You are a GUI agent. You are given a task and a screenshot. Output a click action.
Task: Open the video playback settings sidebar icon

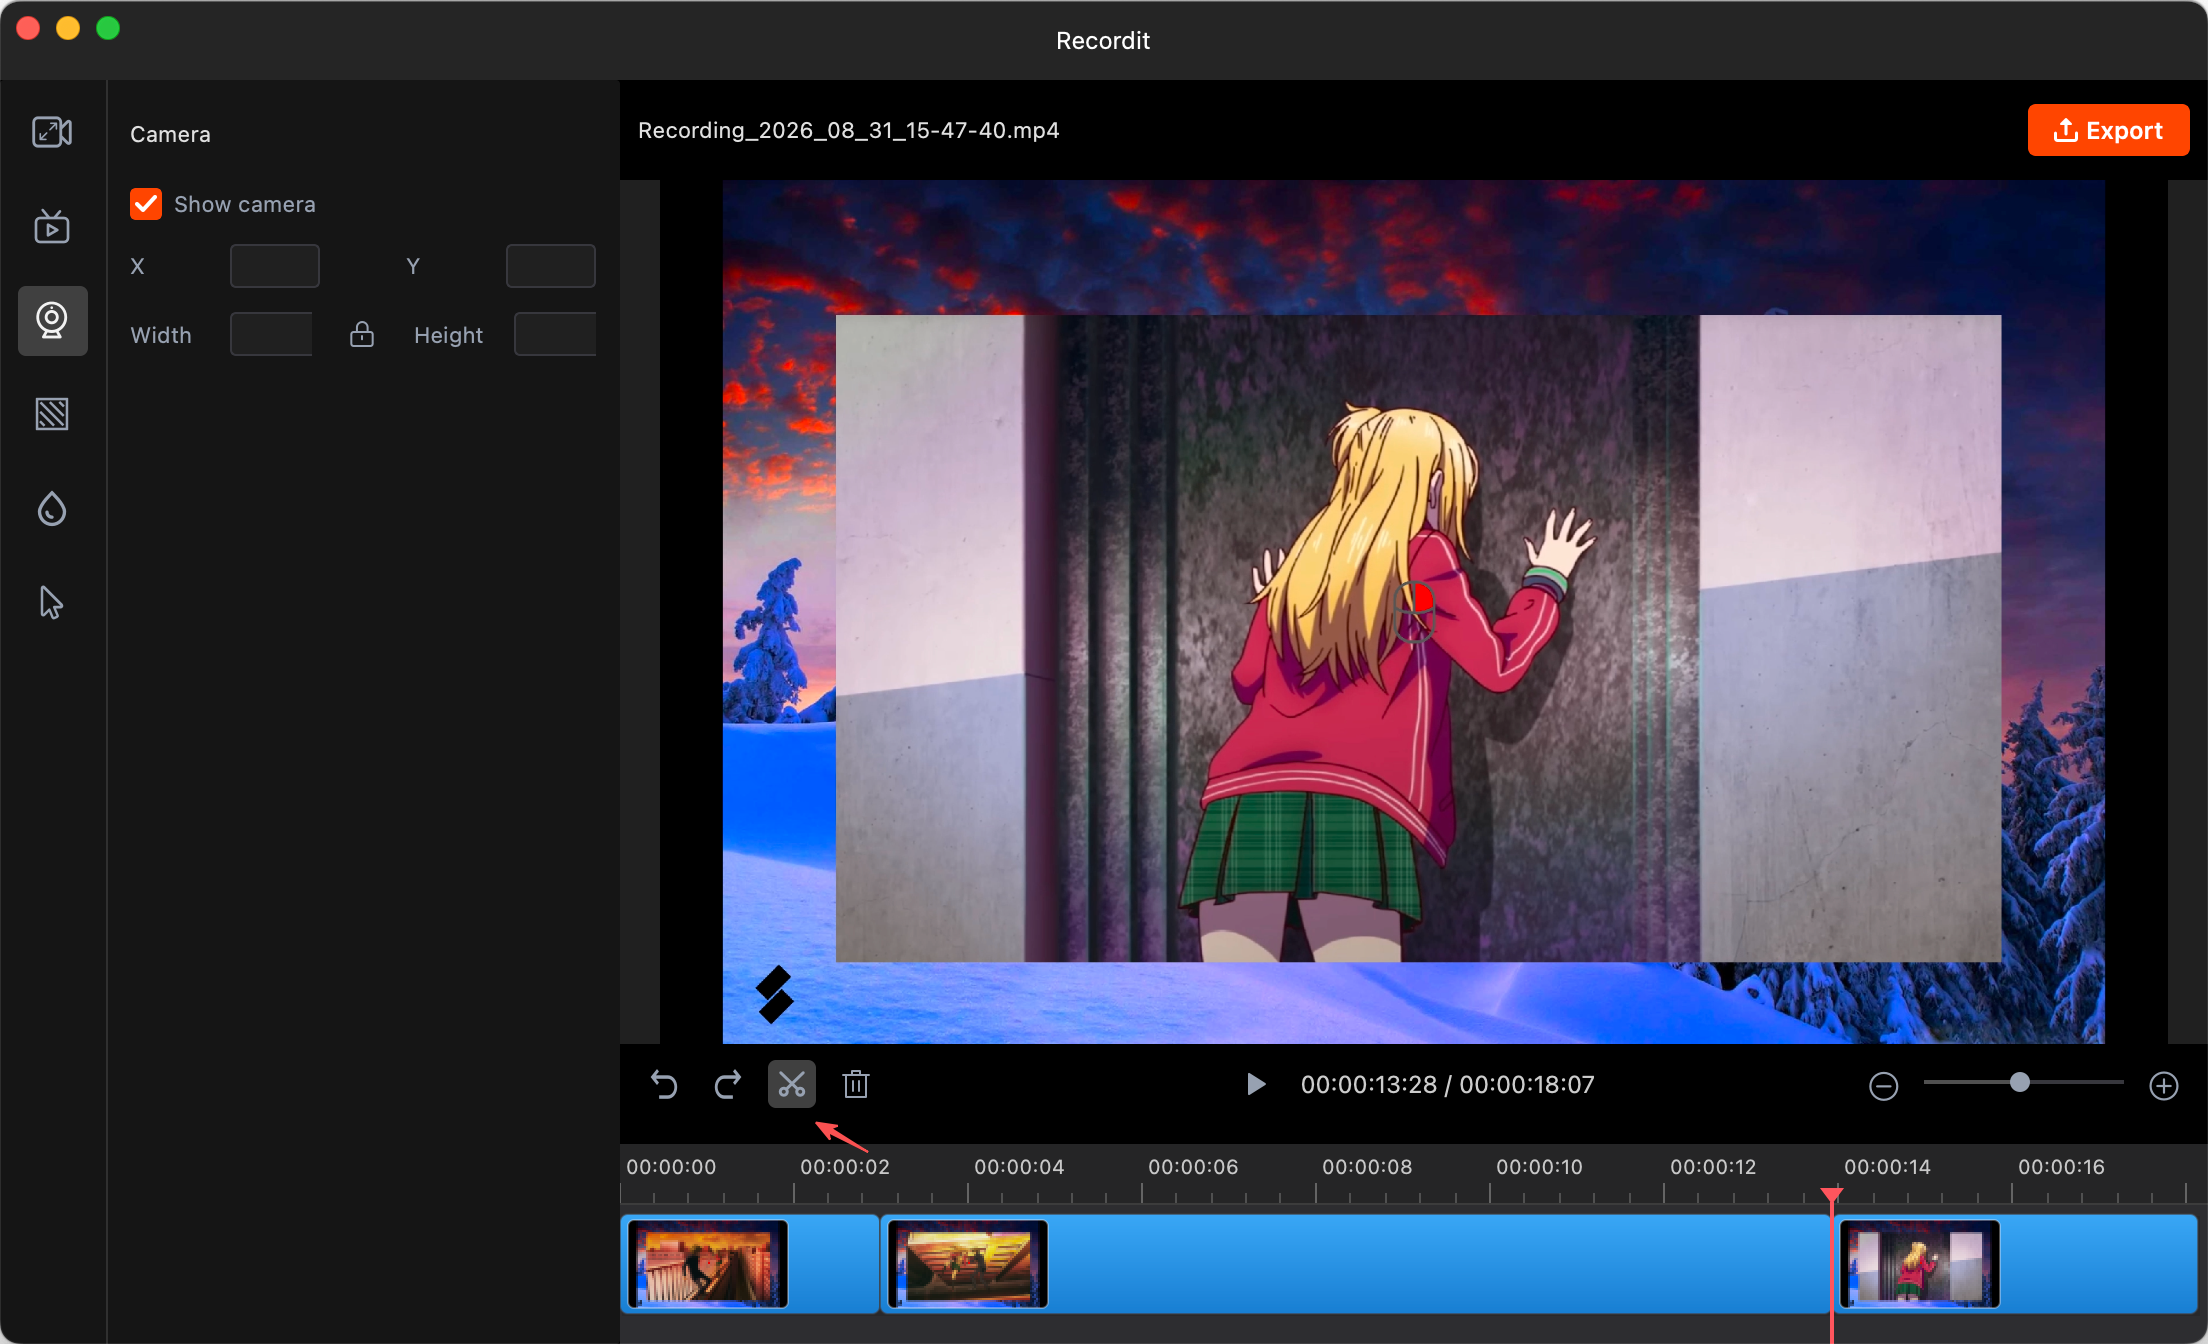coord(52,227)
